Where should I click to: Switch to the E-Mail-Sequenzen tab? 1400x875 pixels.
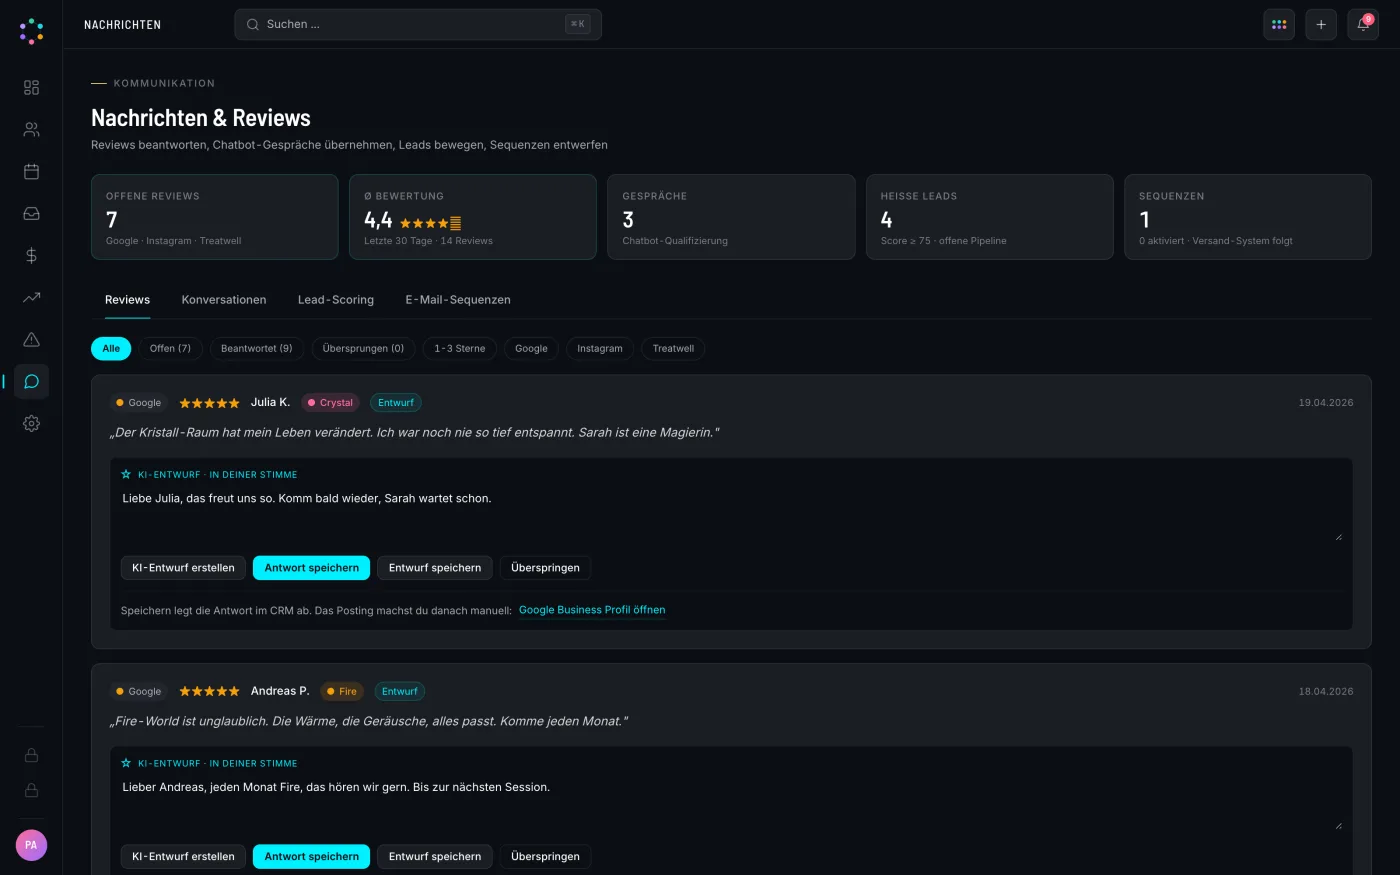pos(458,300)
